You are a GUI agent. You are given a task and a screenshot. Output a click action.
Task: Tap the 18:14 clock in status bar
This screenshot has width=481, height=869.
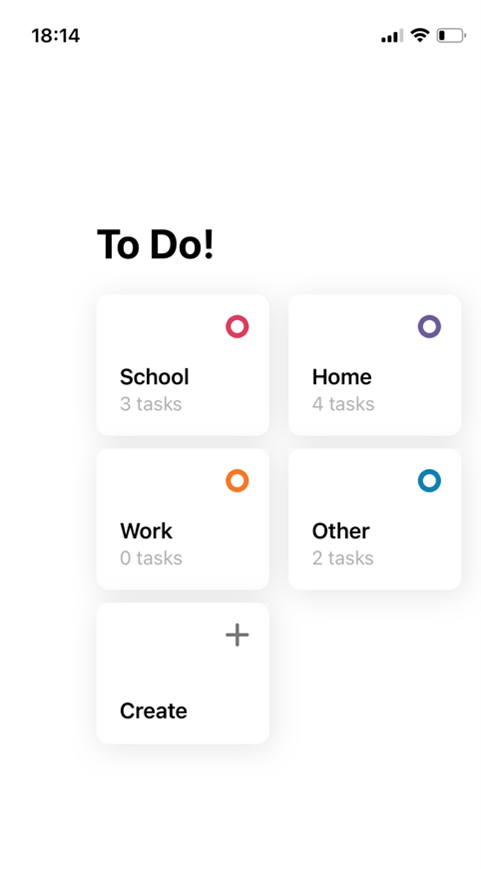55,36
